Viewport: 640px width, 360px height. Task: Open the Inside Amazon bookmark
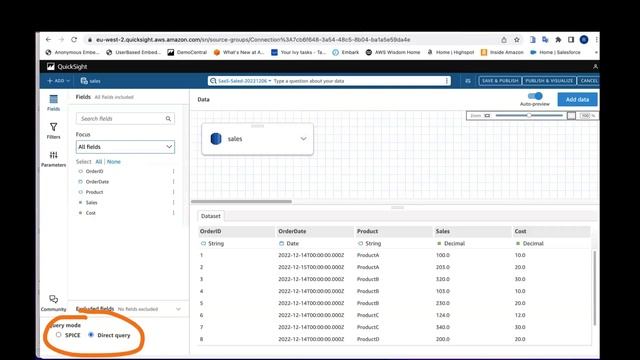click(x=502, y=52)
